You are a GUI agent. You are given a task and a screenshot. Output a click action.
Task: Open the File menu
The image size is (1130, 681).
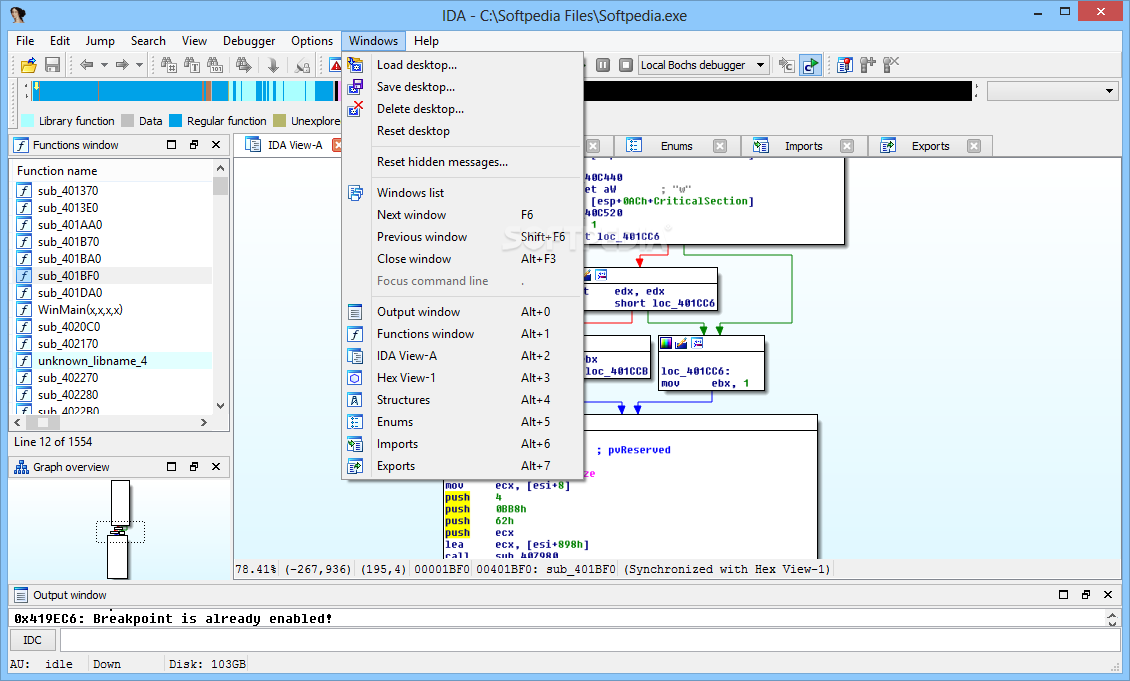point(25,41)
